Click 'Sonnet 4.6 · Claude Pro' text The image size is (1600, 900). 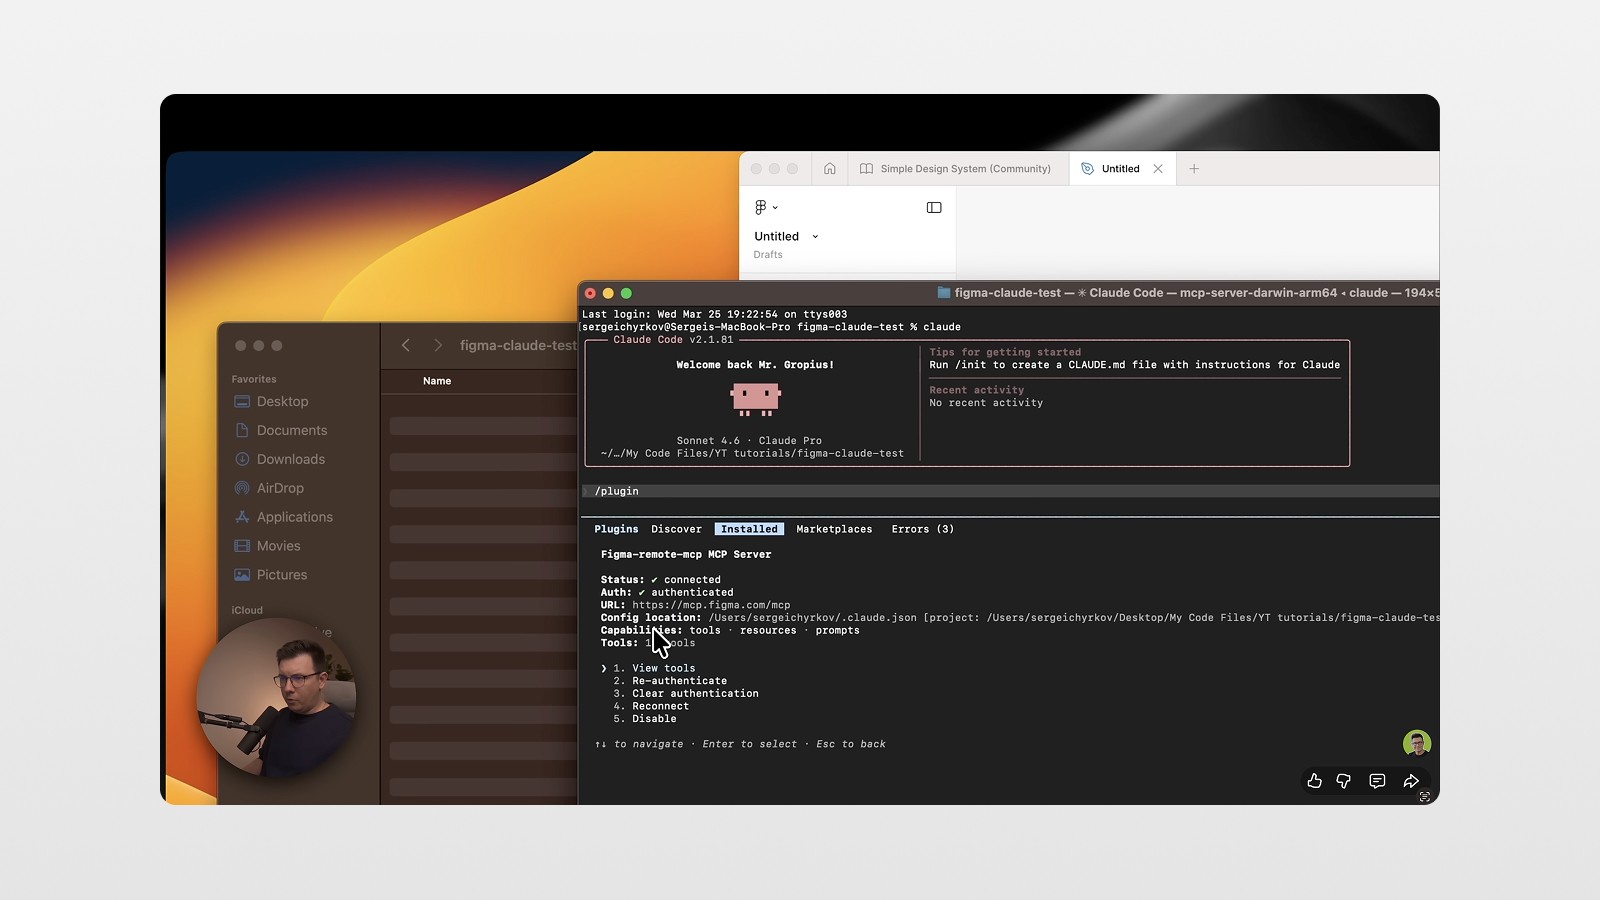click(x=749, y=441)
